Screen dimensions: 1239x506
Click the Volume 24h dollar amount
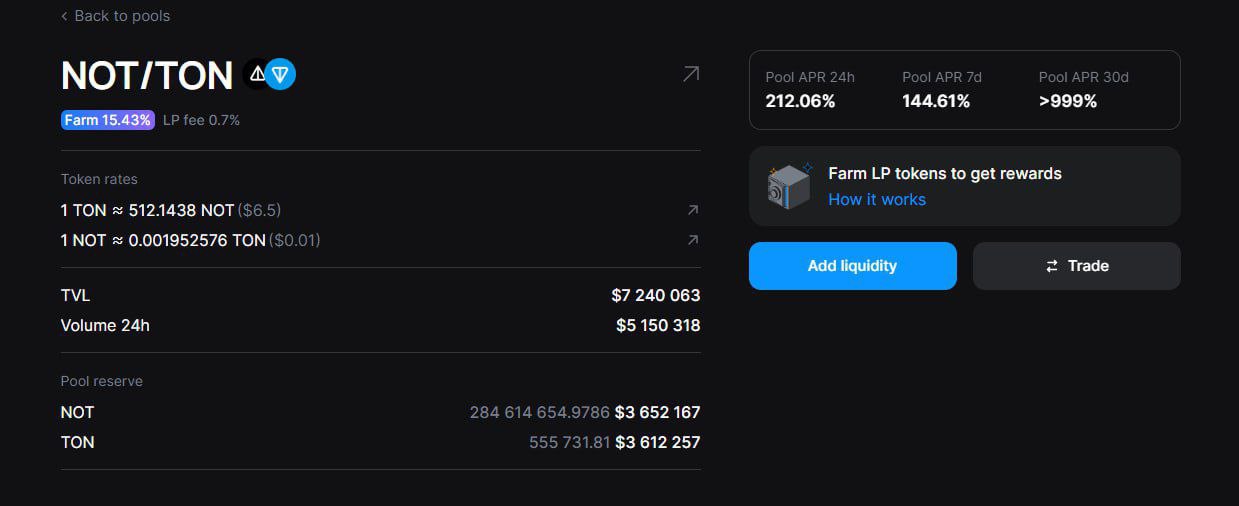[657, 325]
